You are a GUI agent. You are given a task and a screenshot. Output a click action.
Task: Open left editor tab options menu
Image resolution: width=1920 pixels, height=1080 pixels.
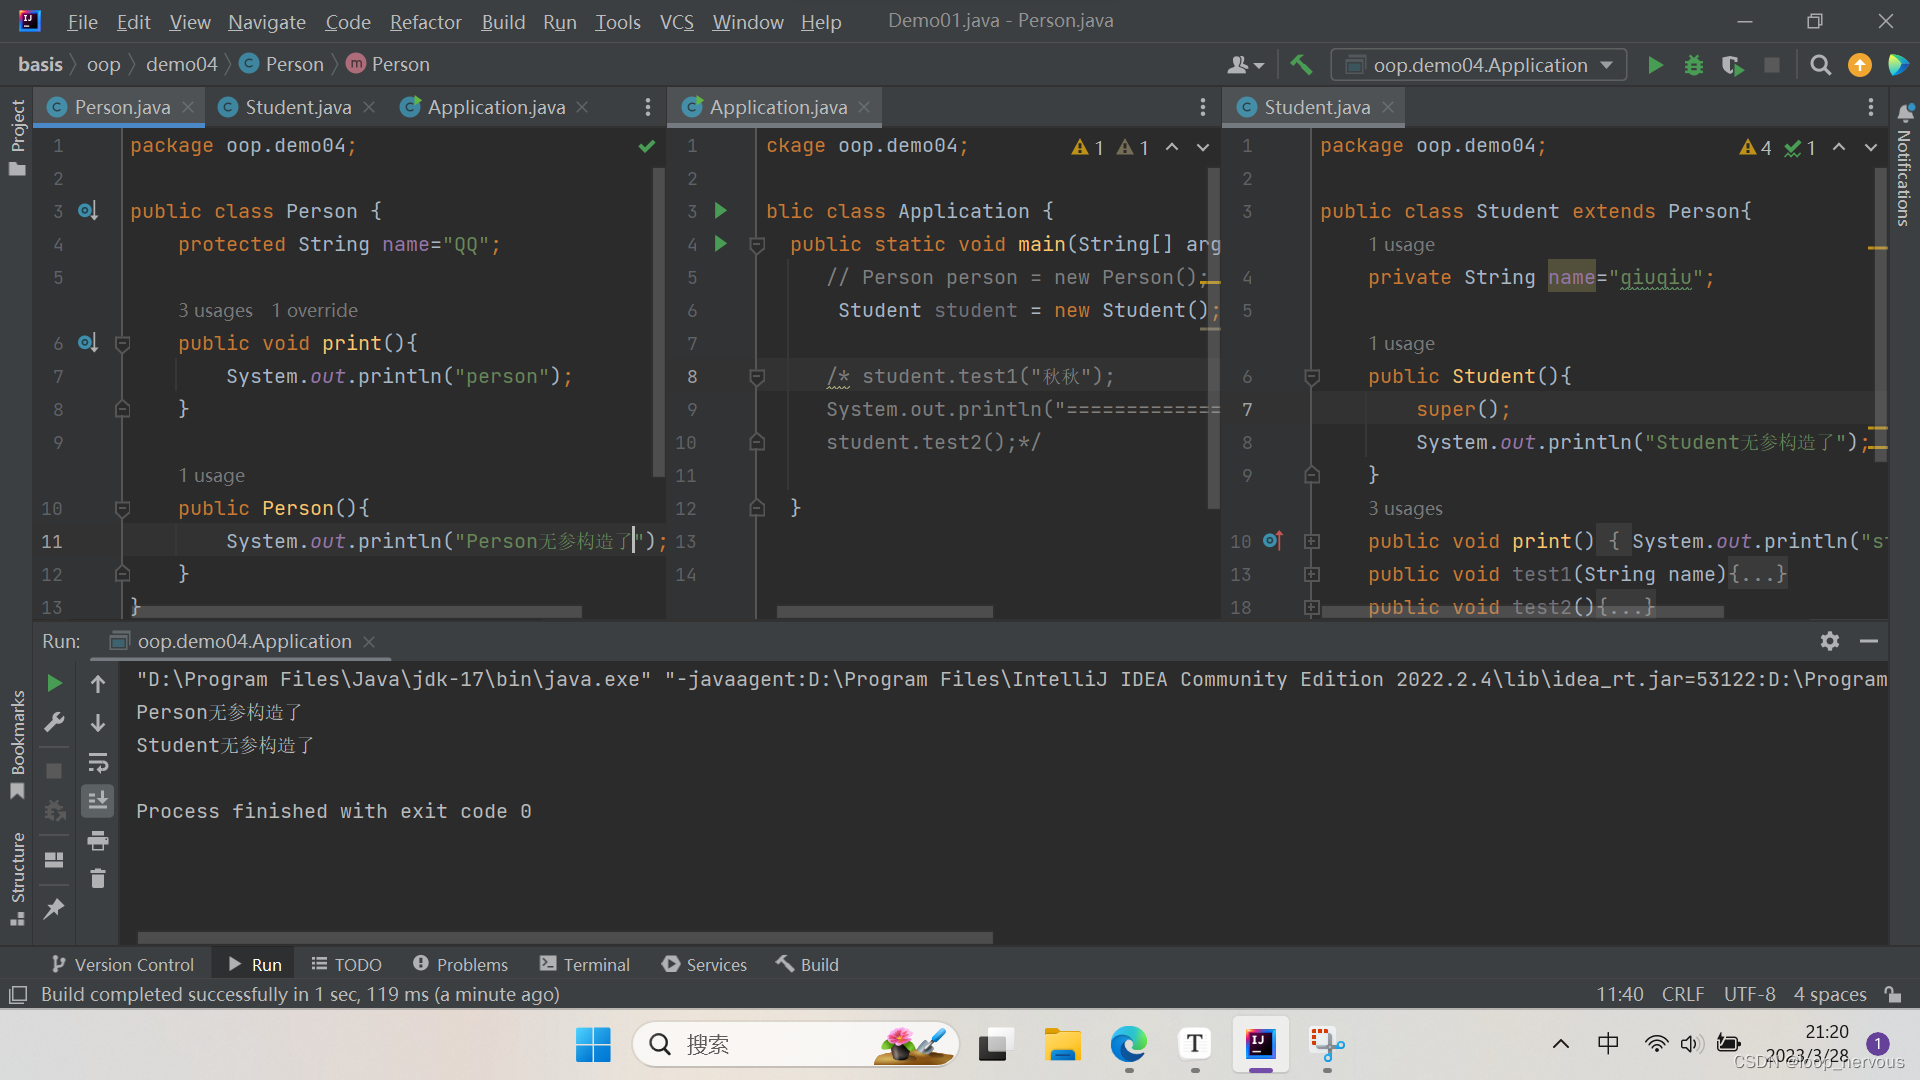tap(648, 107)
